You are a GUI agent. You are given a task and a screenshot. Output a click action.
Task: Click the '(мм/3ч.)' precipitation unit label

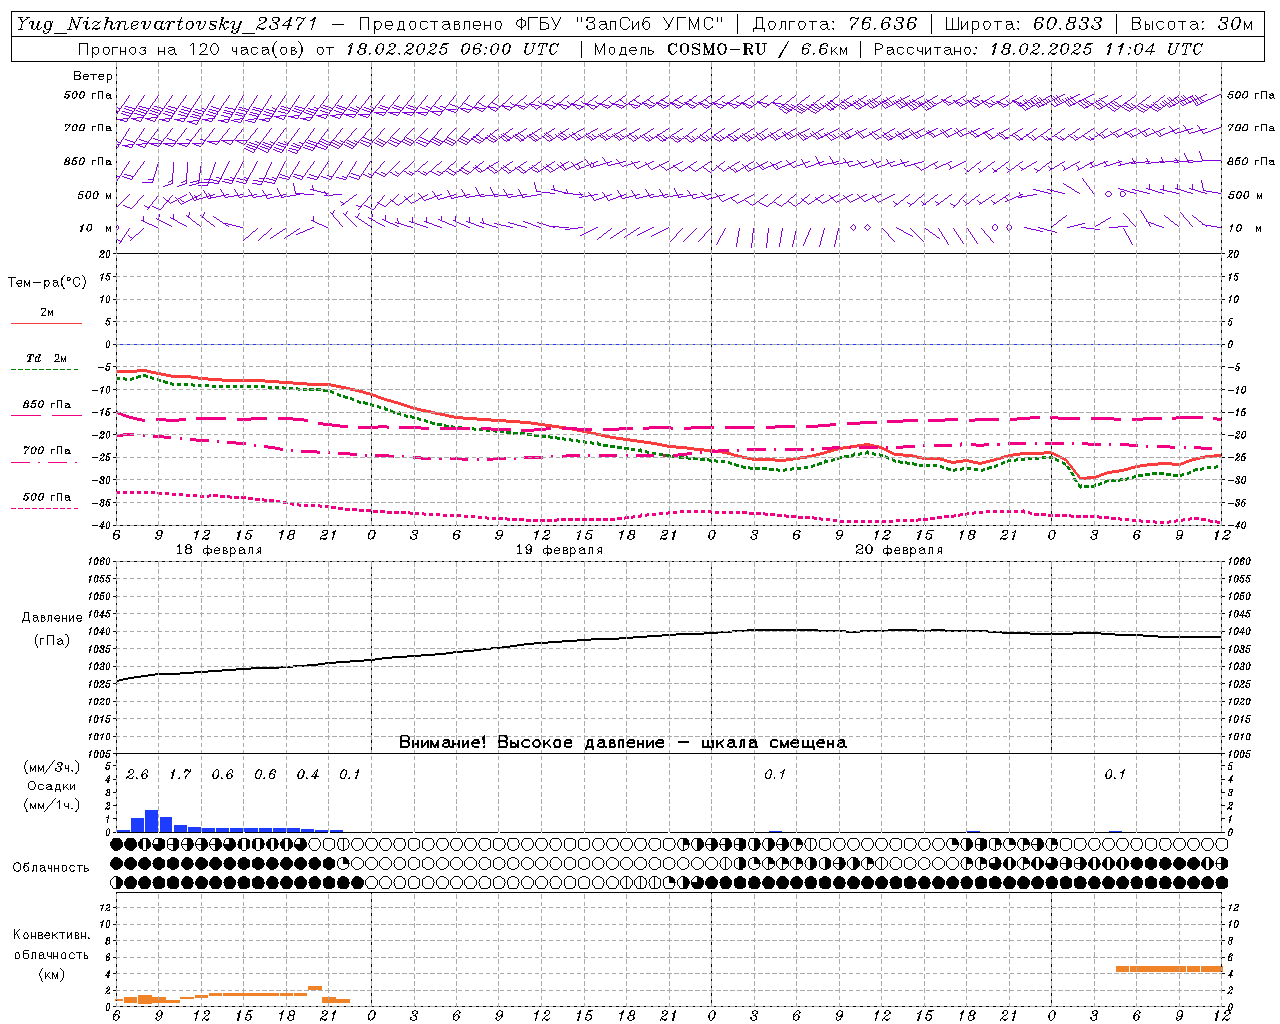[52, 768]
